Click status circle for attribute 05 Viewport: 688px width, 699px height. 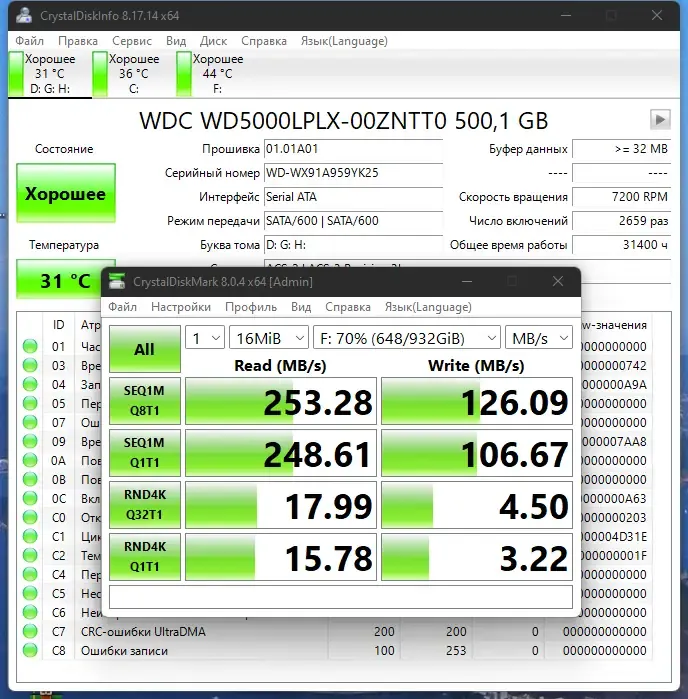click(x=30, y=403)
